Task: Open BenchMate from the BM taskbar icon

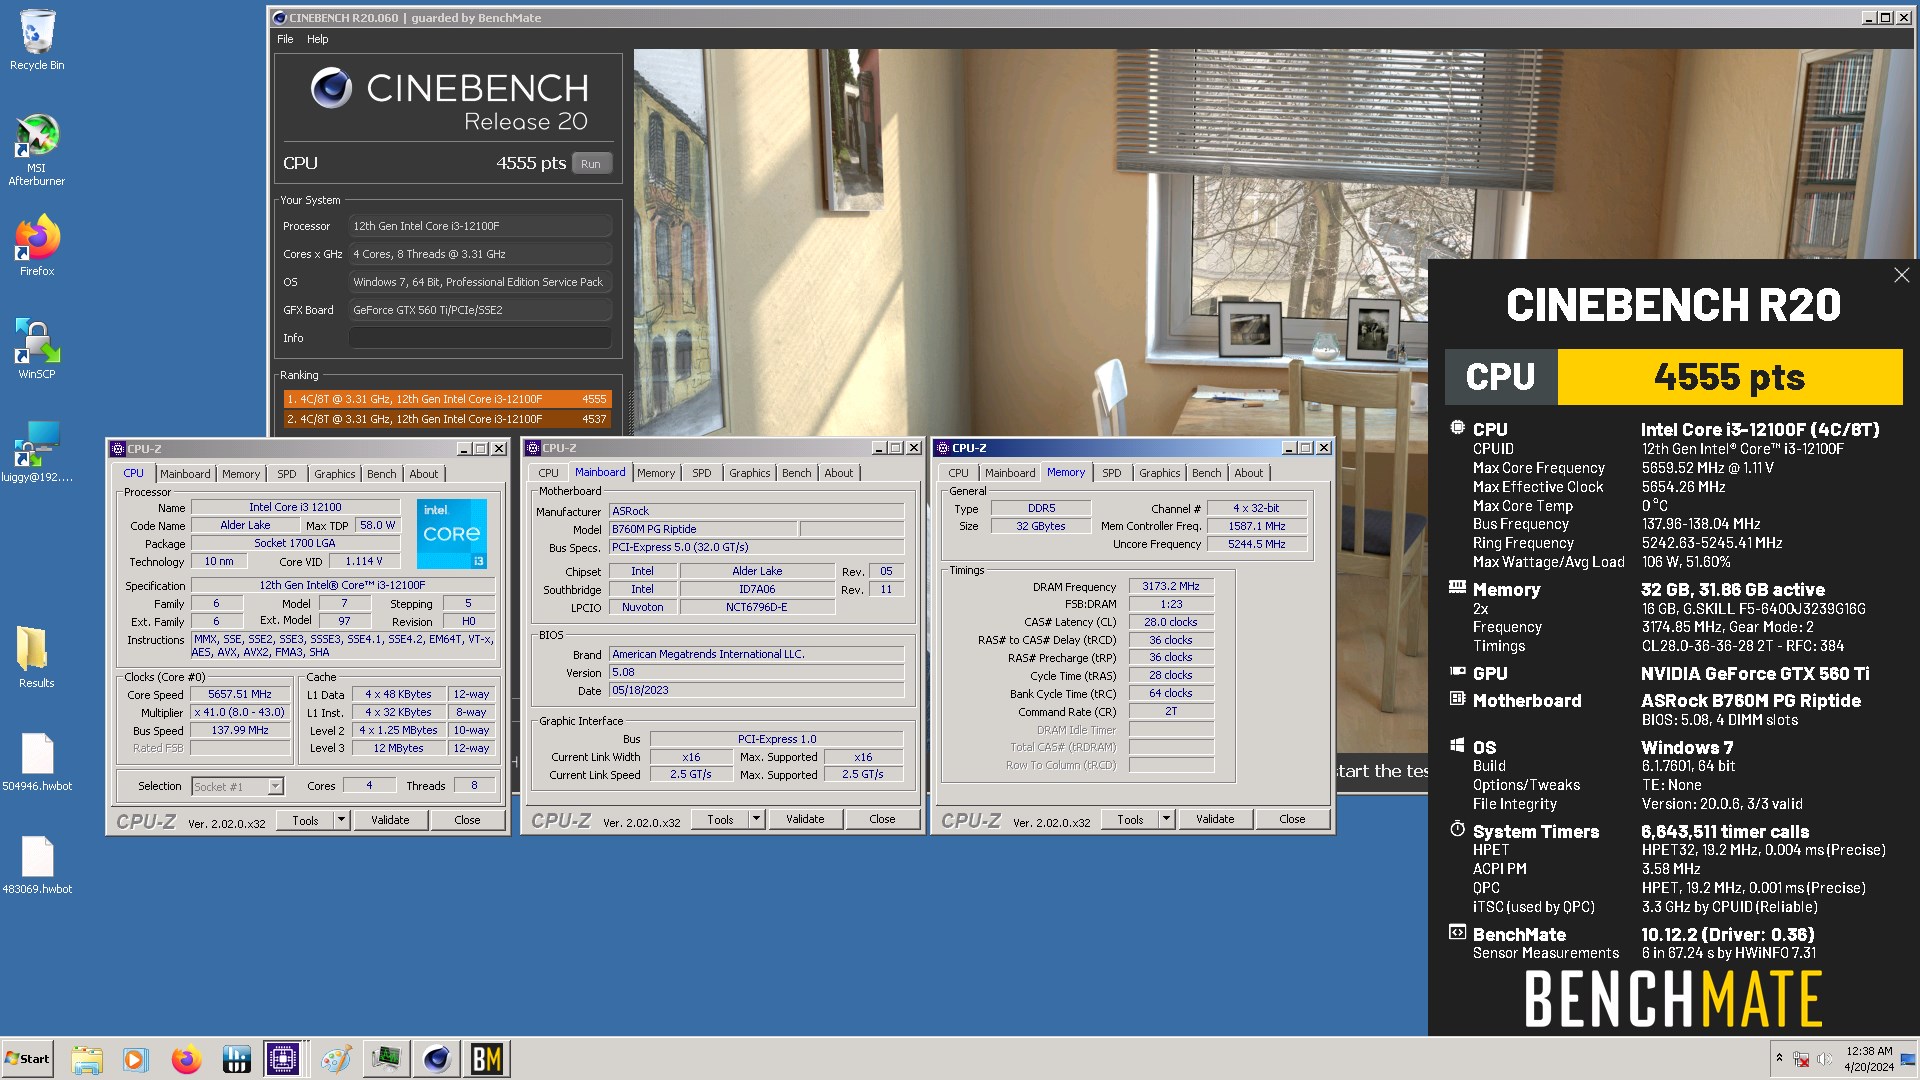Action: [487, 1059]
